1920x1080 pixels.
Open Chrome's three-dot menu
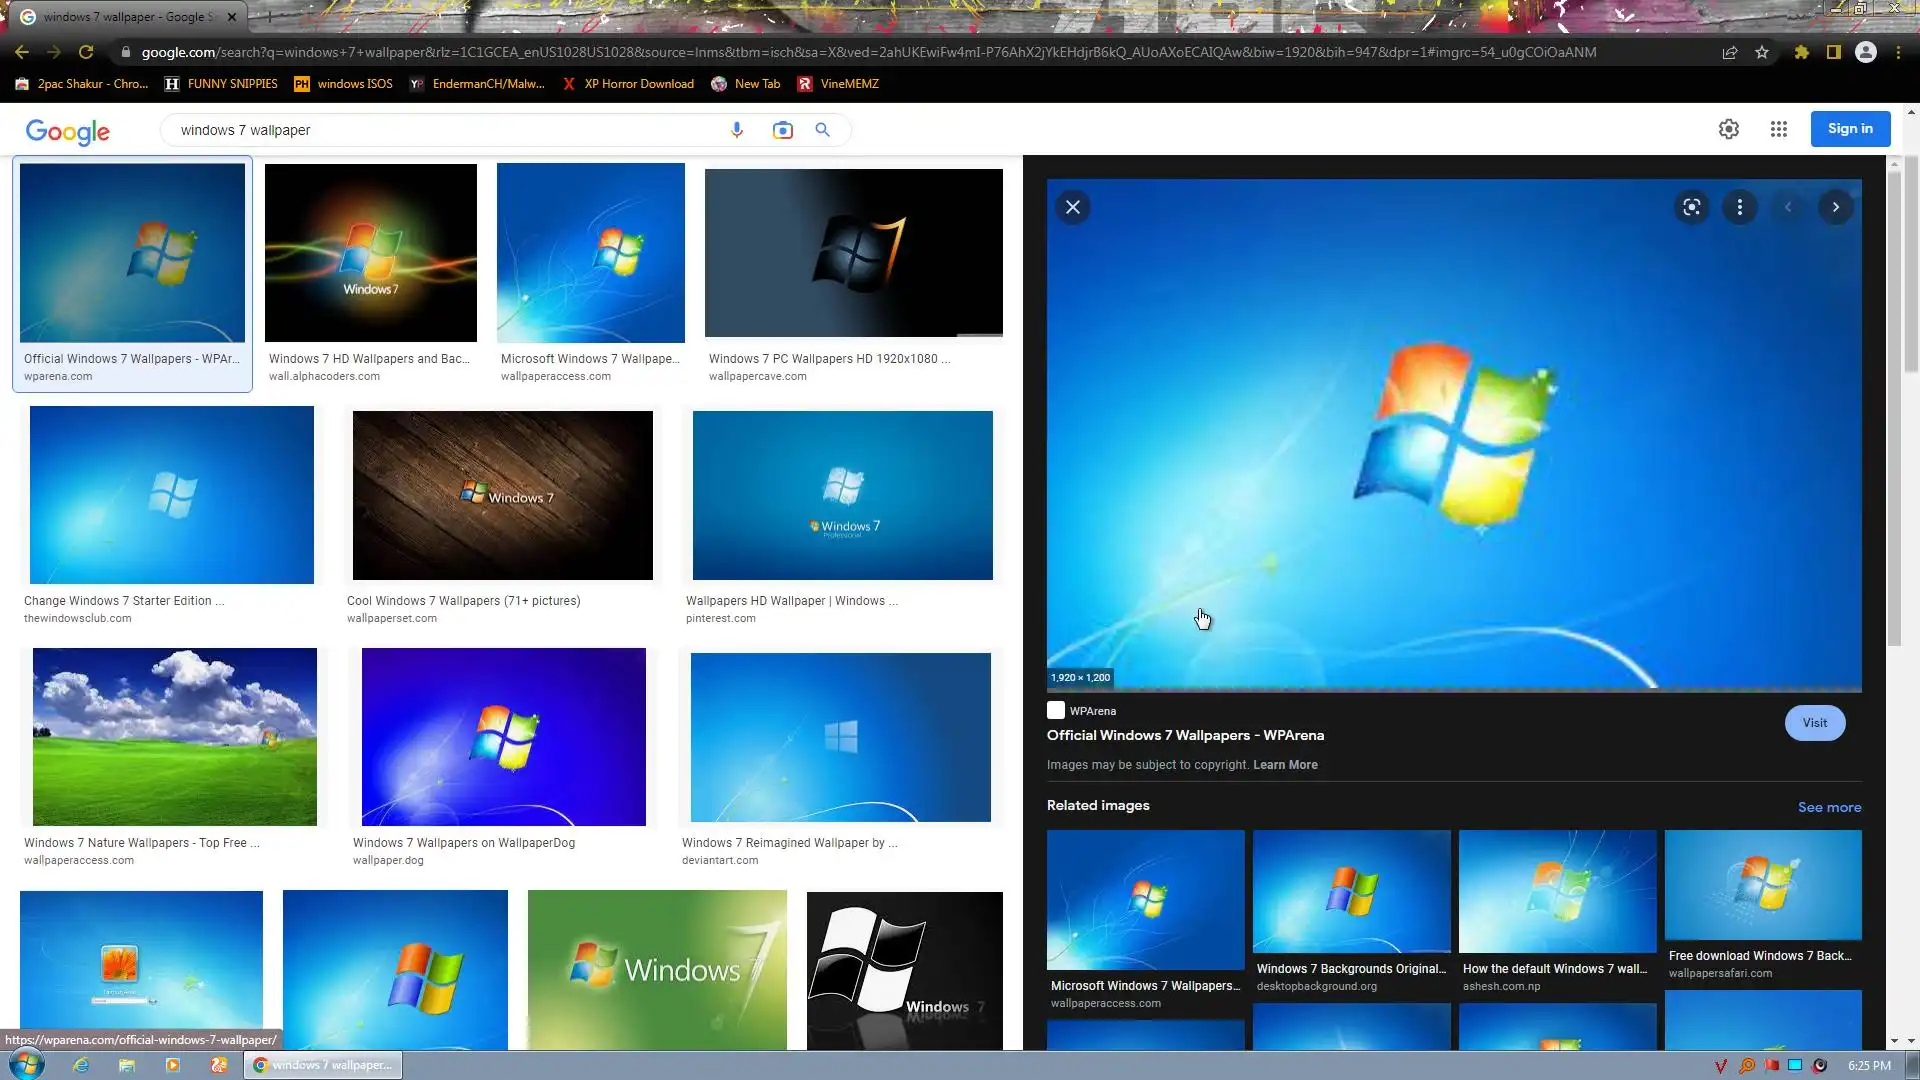coord(1898,52)
